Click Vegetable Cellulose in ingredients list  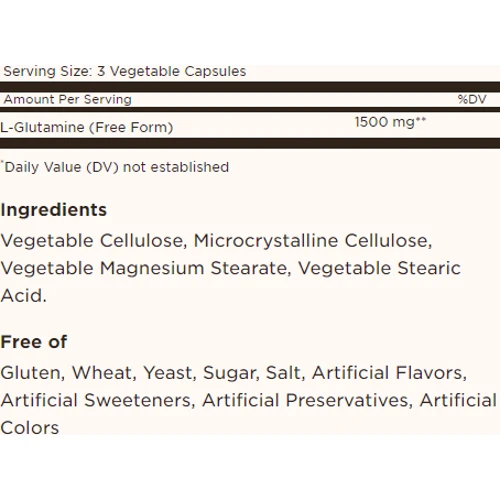[94, 241]
